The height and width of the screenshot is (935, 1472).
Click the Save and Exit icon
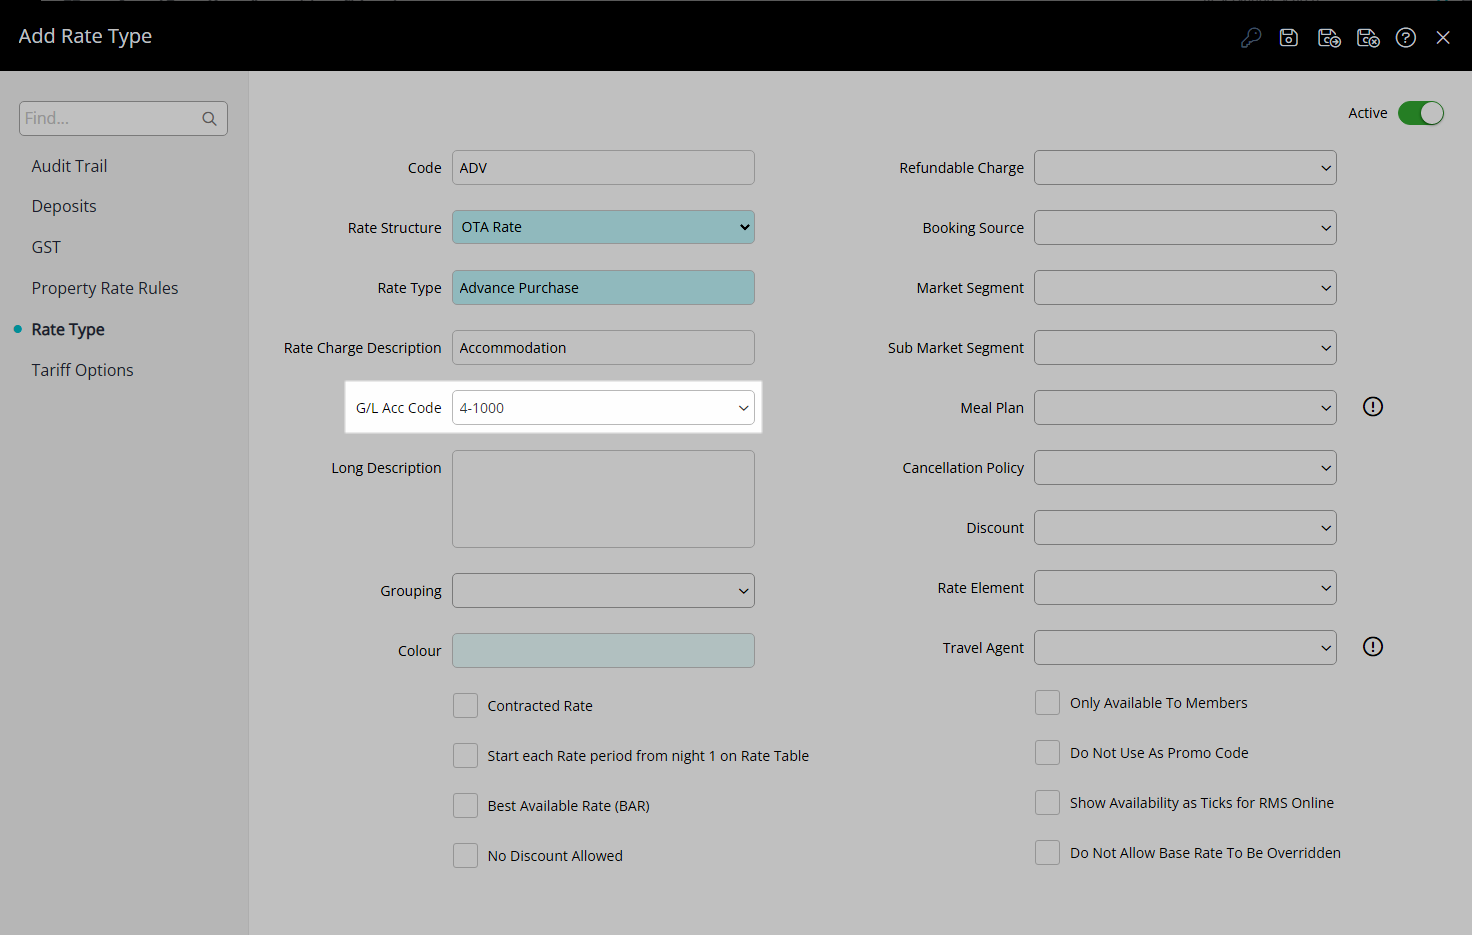pos(1368,38)
